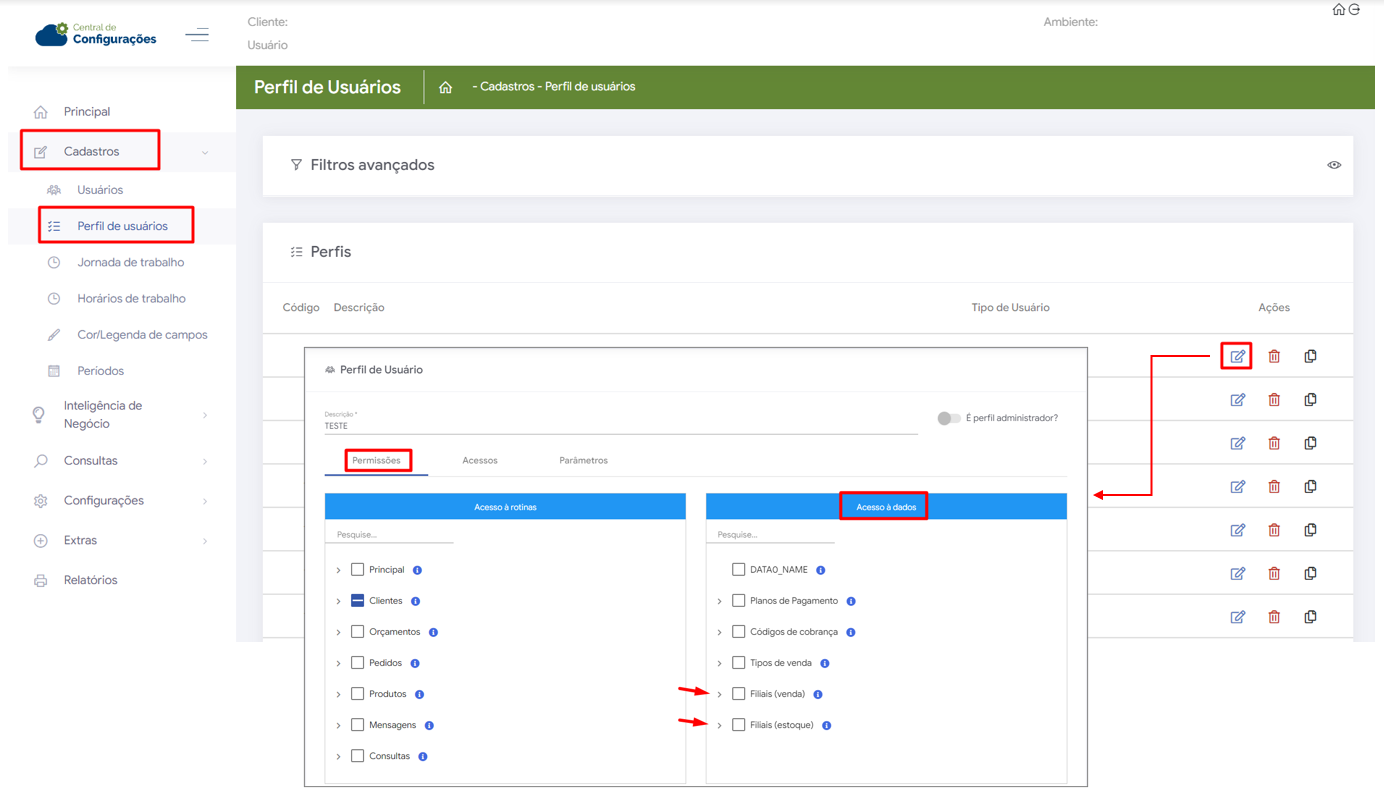Check the Filiais (estoque) checkbox
Image resolution: width=1384 pixels, height=799 pixels.
pos(738,725)
